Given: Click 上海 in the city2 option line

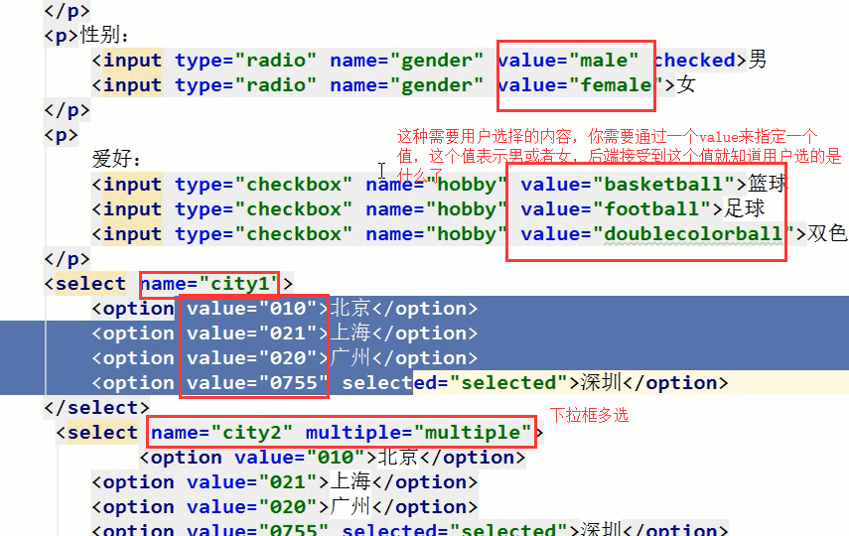Looking at the screenshot, I should pyautogui.click(x=350, y=482).
